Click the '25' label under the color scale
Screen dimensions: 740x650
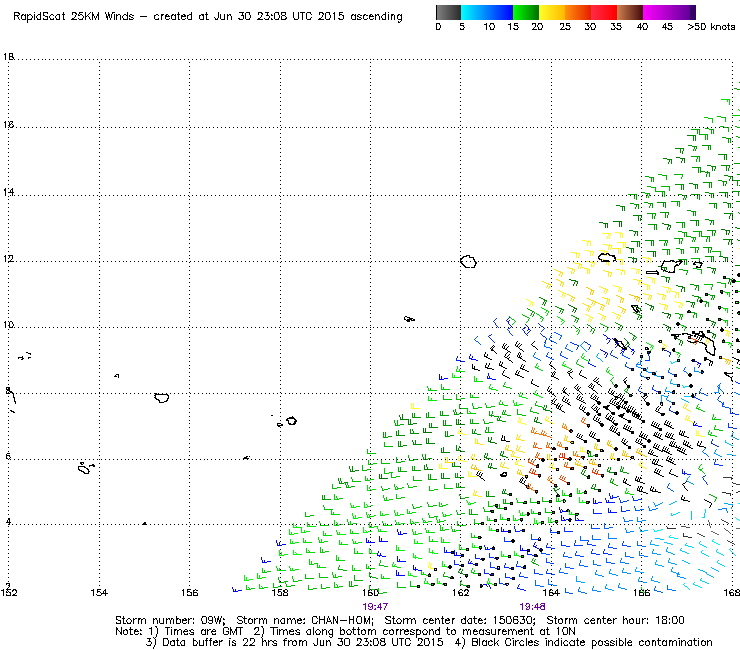[565, 27]
